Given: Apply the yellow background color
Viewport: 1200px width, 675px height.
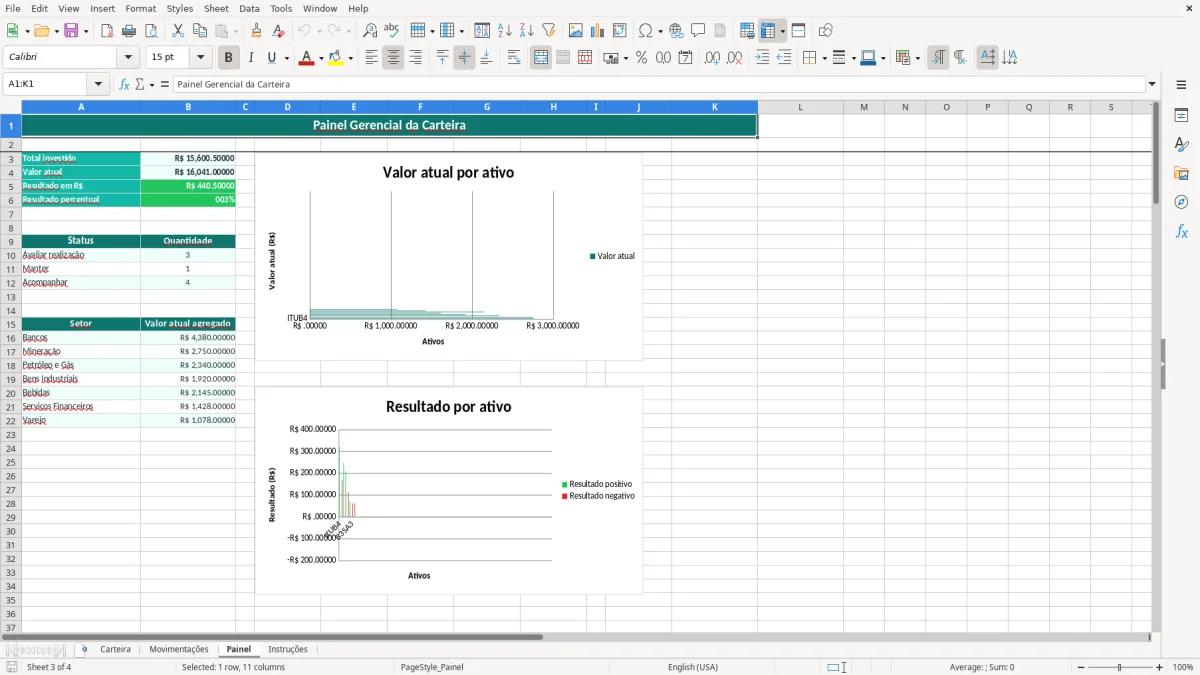Looking at the screenshot, I should pyautogui.click(x=335, y=58).
